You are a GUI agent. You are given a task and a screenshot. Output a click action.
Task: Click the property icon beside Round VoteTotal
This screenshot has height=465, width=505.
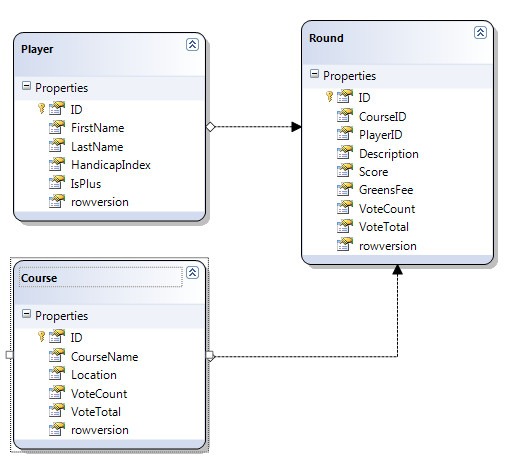pyautogui.click(x=345, y=226)
